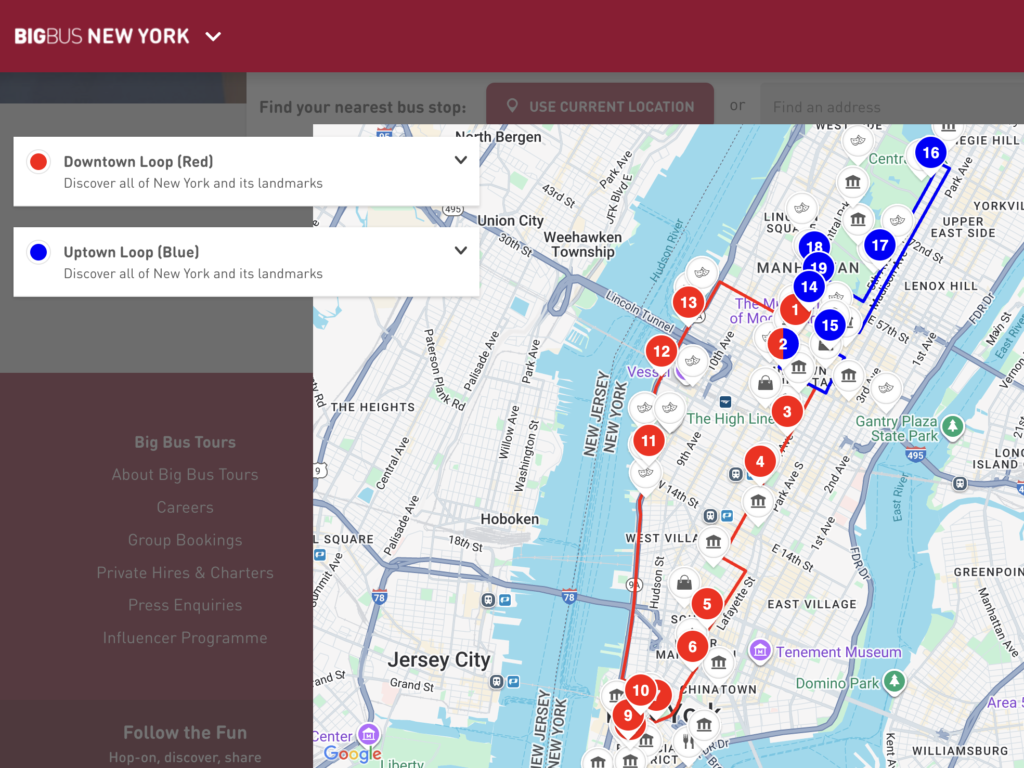Click red stop marker 3
The height and width of the screenshot is (768, 1024).
click(787, 411)
